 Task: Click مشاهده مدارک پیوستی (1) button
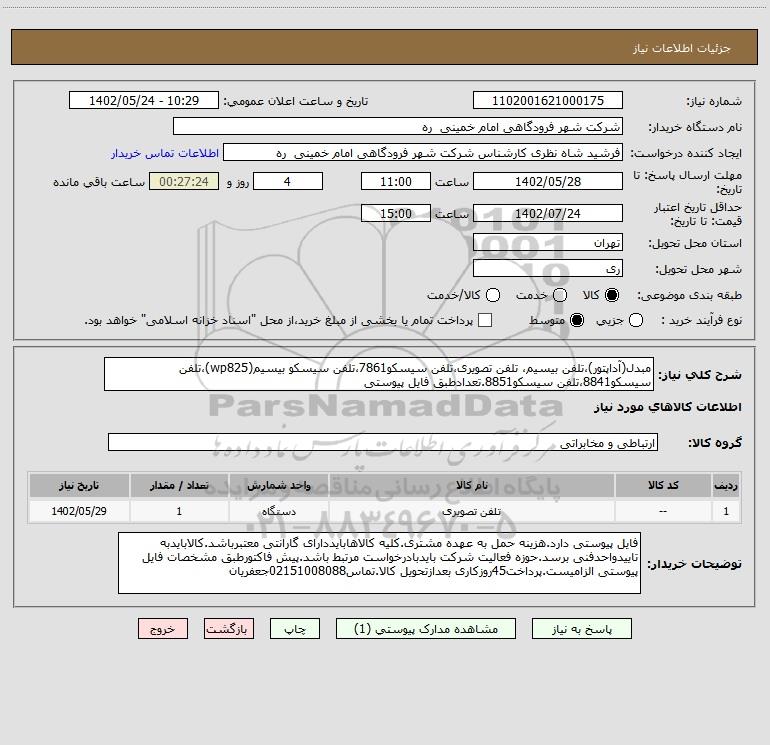tap(426, 629)
